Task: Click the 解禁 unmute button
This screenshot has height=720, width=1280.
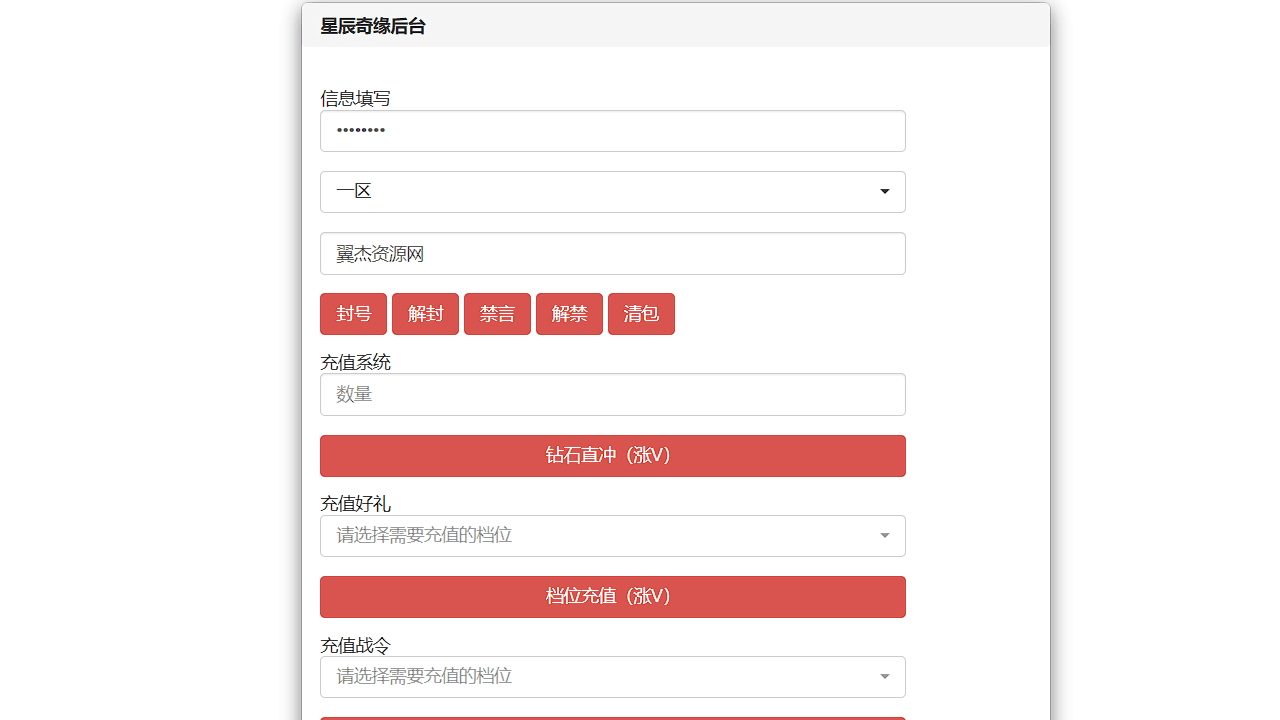Action: [x=569, y=313]
